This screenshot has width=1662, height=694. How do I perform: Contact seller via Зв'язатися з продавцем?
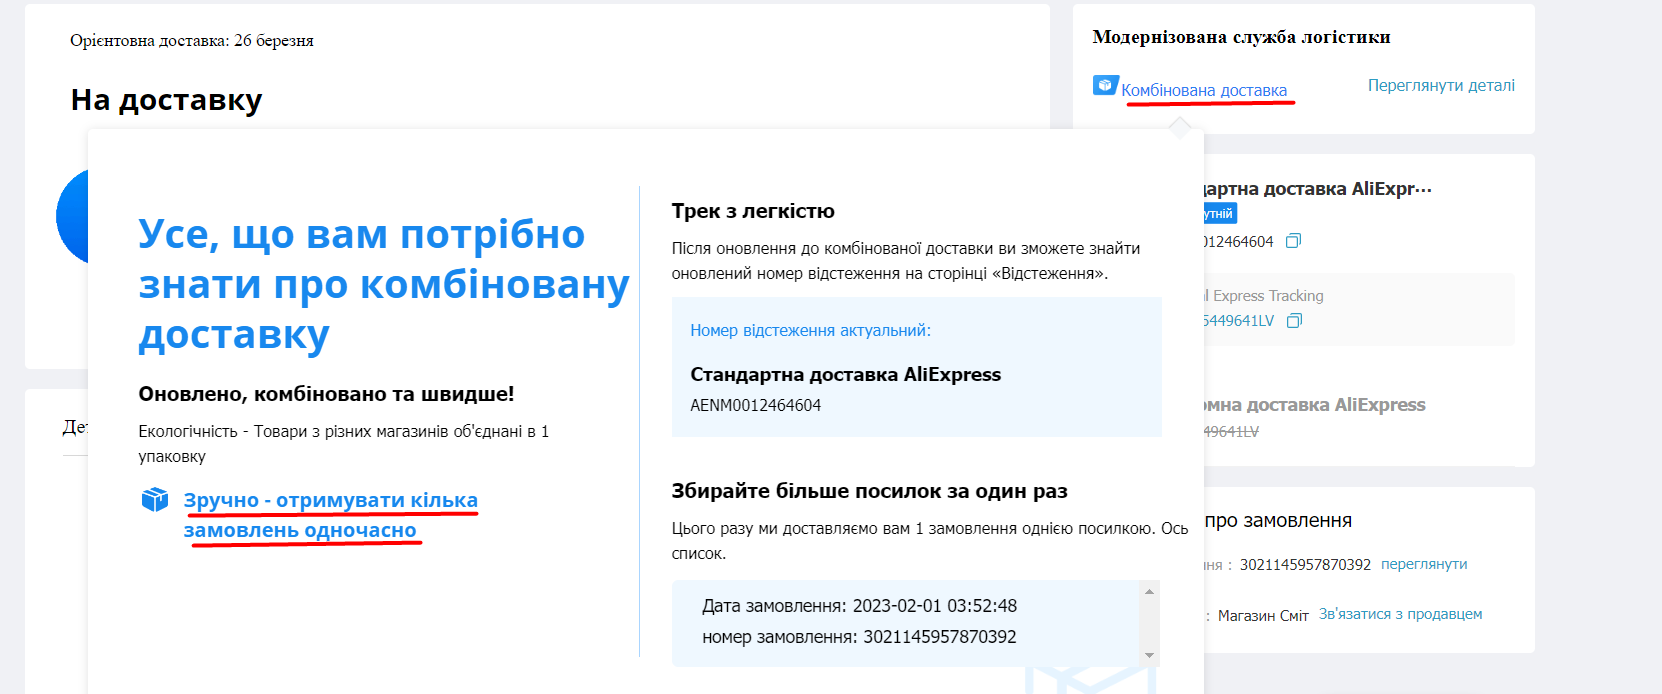click(x=1400, y=614)
